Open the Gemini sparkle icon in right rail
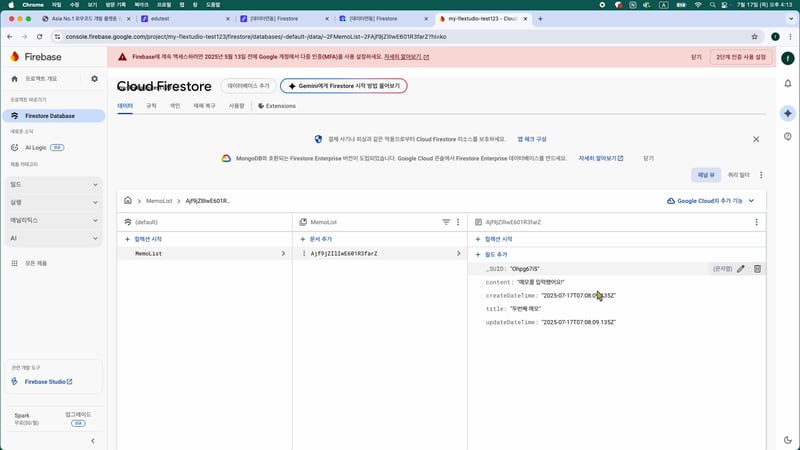800x450 pixels. coord(788,113)
